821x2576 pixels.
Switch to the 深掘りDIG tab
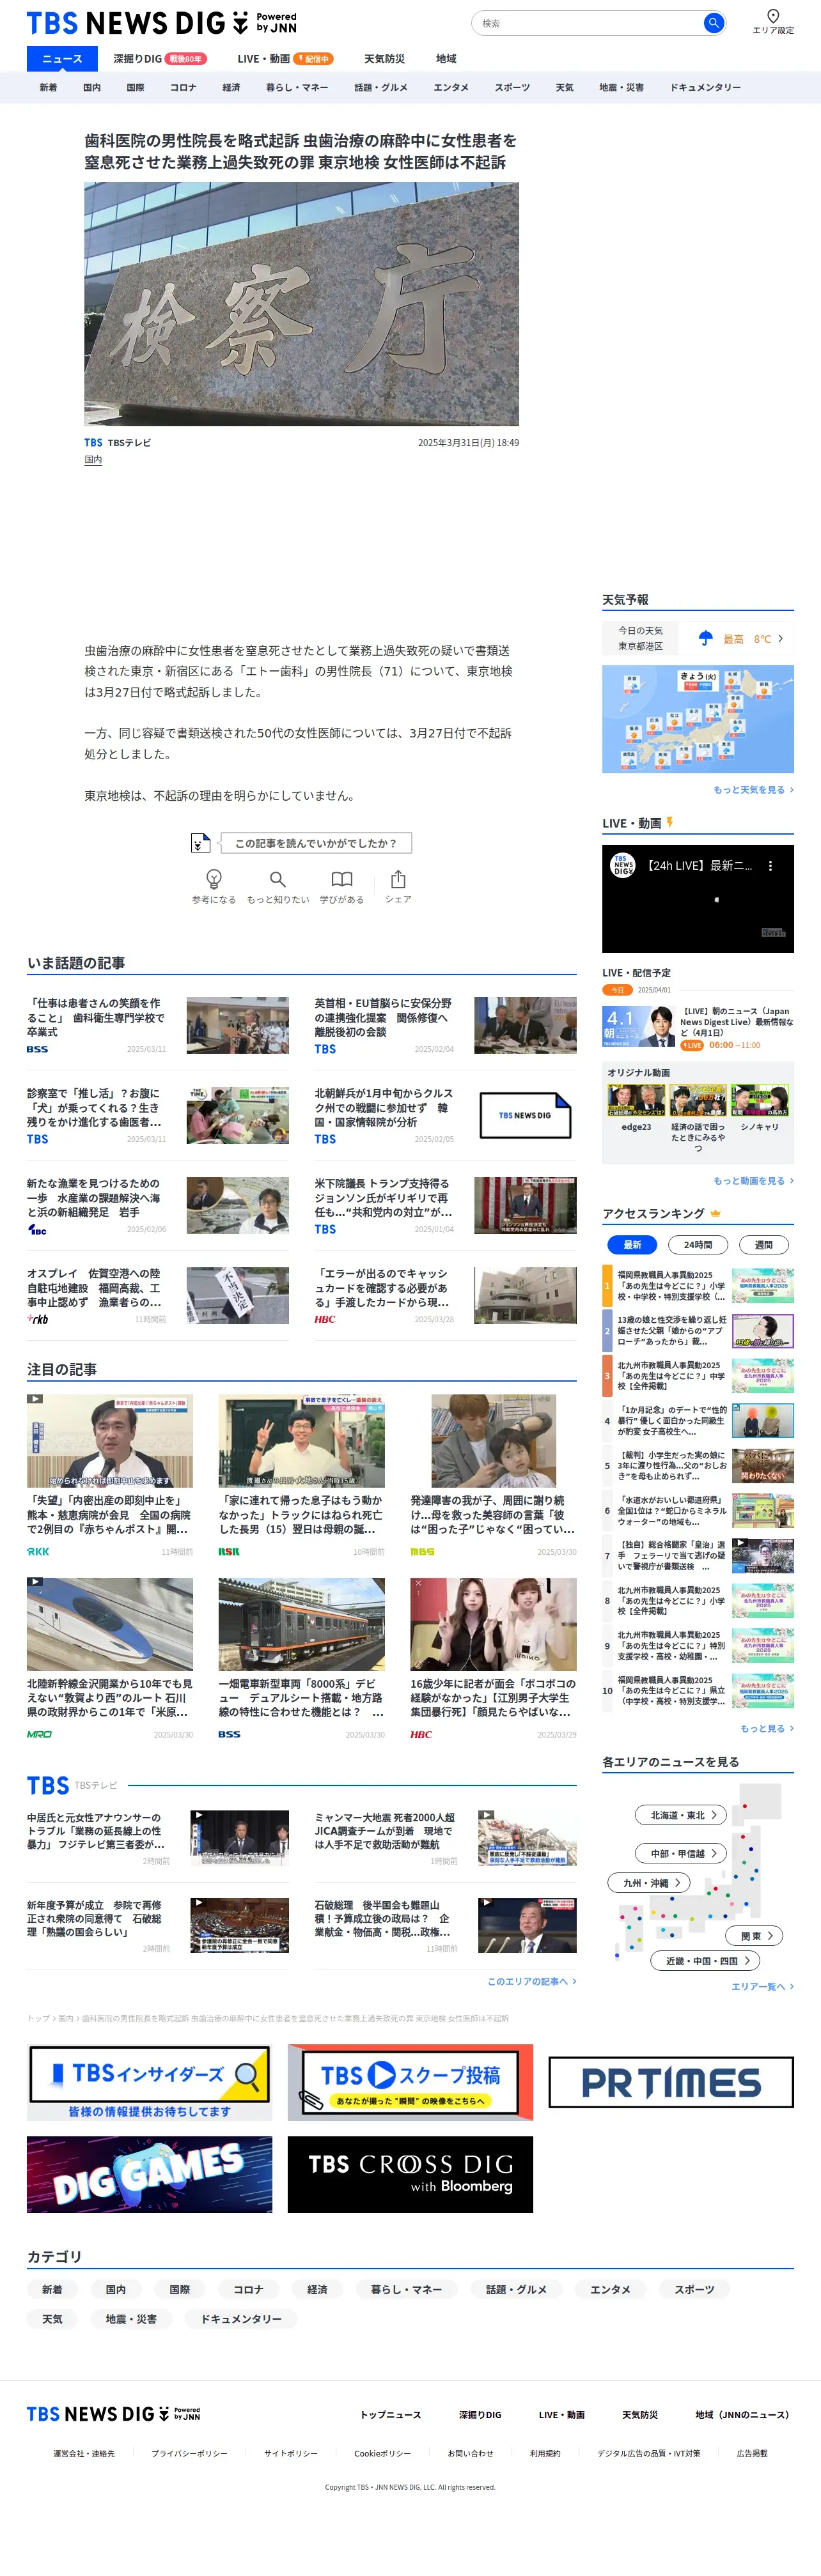[x=159, y=58]
